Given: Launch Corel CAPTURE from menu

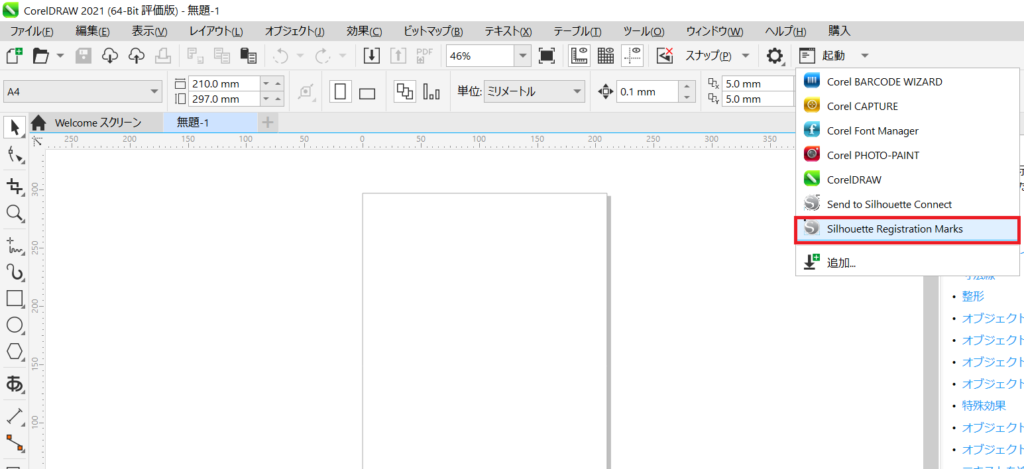Looking at the screenshot, I should [907, 106].
